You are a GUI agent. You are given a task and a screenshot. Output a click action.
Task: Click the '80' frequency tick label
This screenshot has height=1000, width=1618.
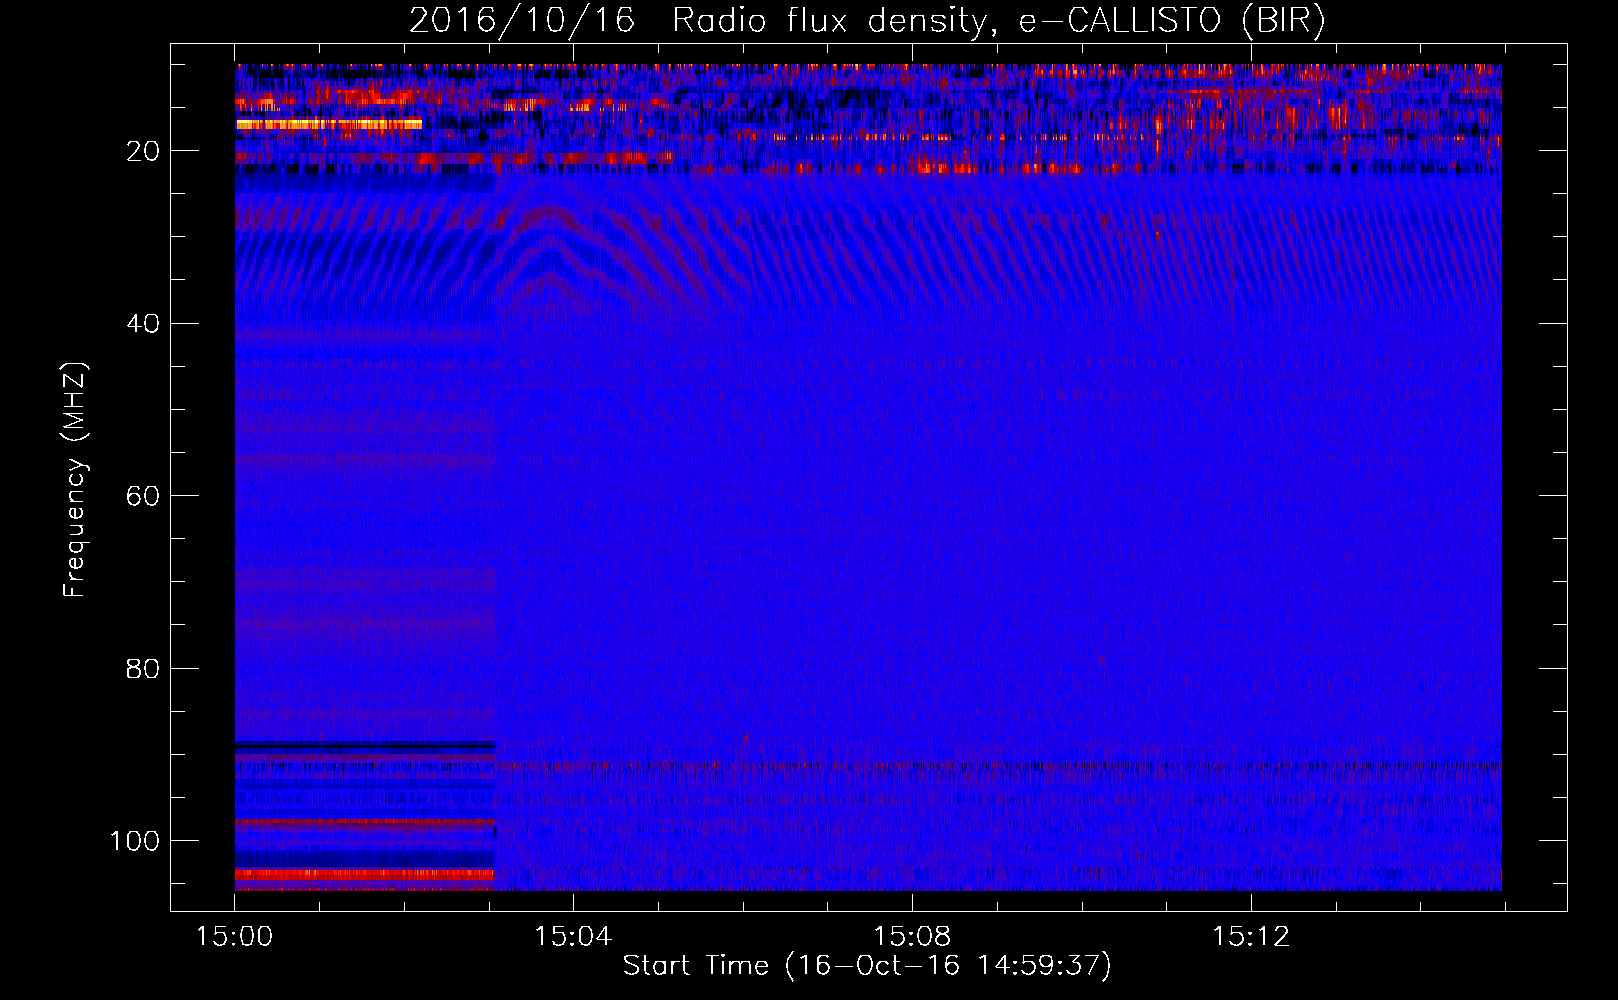point(143,668)
